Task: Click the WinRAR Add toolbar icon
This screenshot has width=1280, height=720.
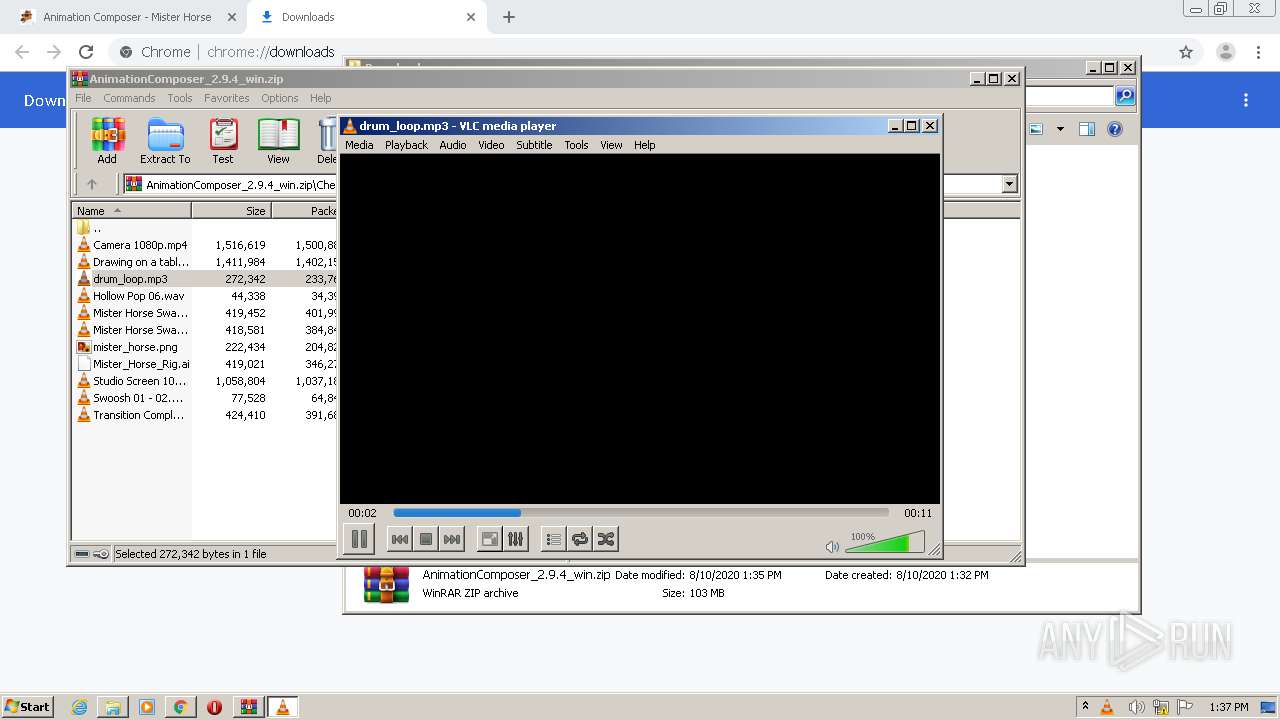Action: point(107,141)
